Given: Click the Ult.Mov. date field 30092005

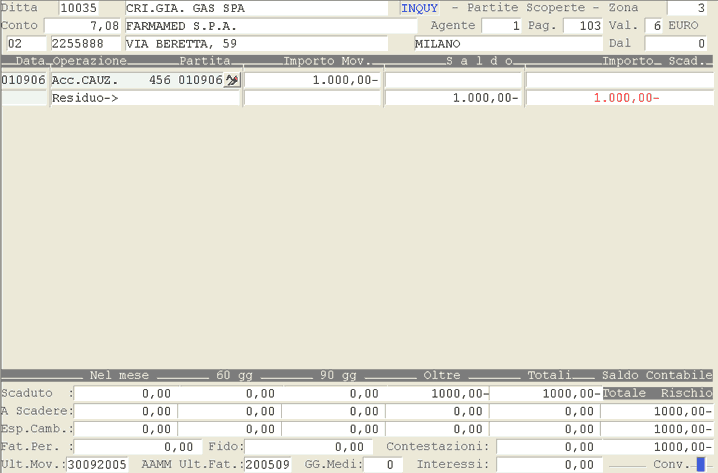Looking at the screenshot, I should click(x=98, y=465).
